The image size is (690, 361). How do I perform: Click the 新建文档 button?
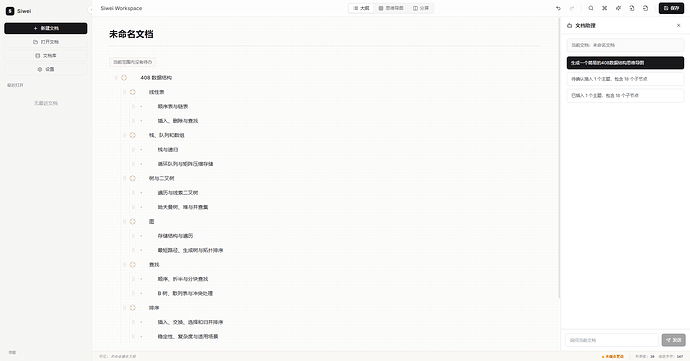[x=46, y=28]
